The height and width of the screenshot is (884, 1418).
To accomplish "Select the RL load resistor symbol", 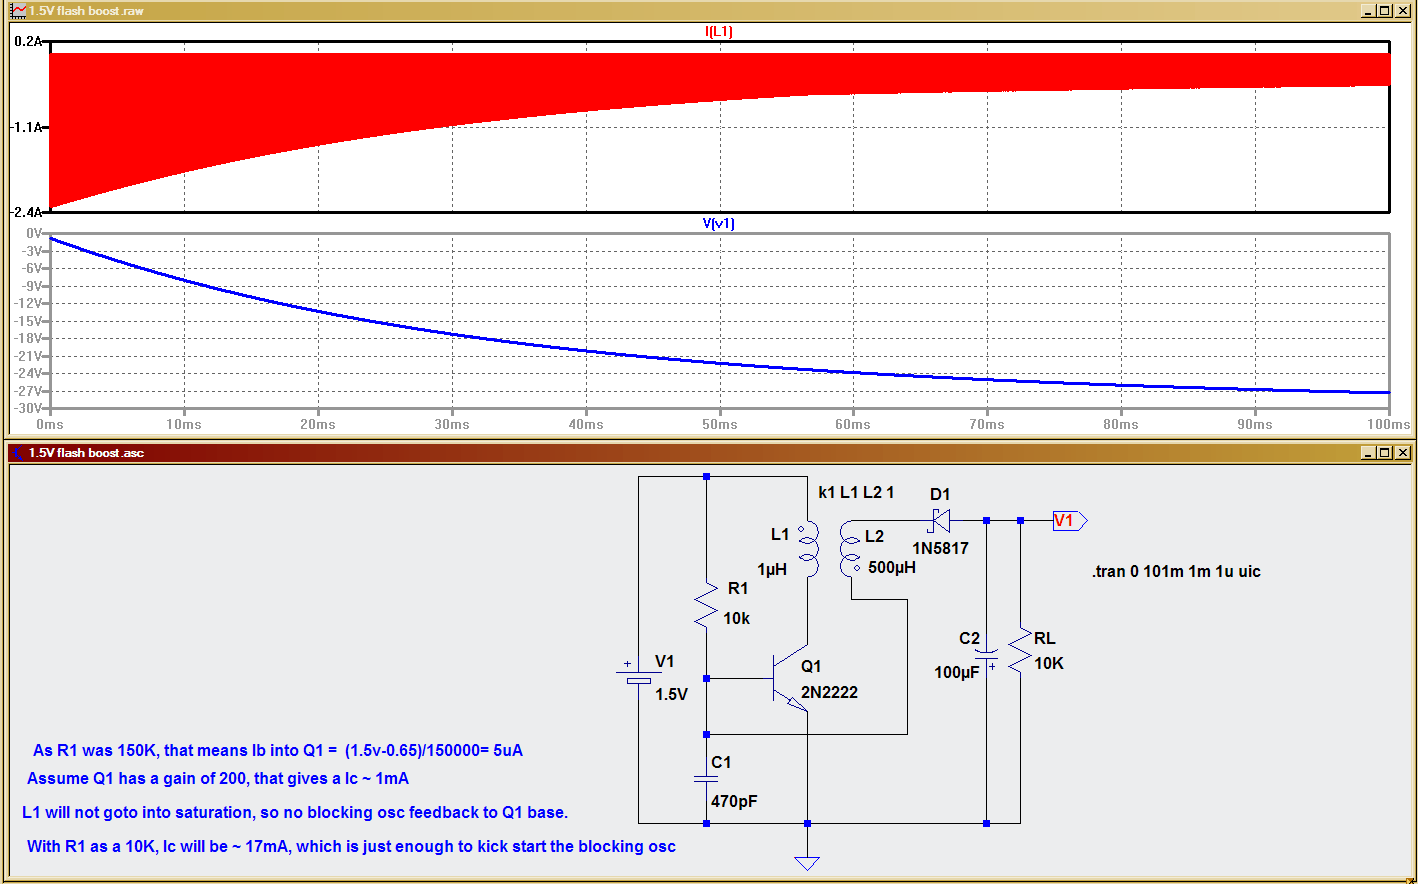I will [1020, 651].
